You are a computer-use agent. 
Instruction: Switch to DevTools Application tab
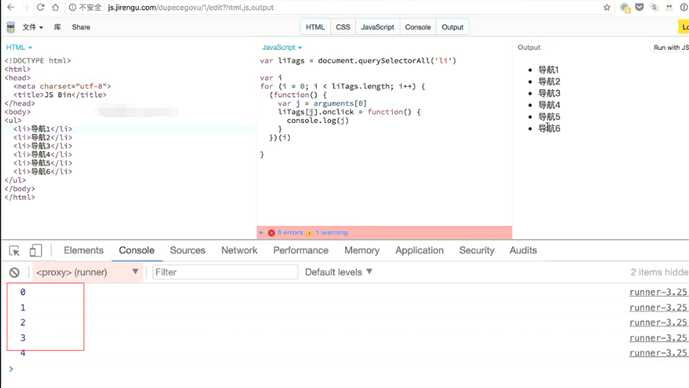click(419, 250)
